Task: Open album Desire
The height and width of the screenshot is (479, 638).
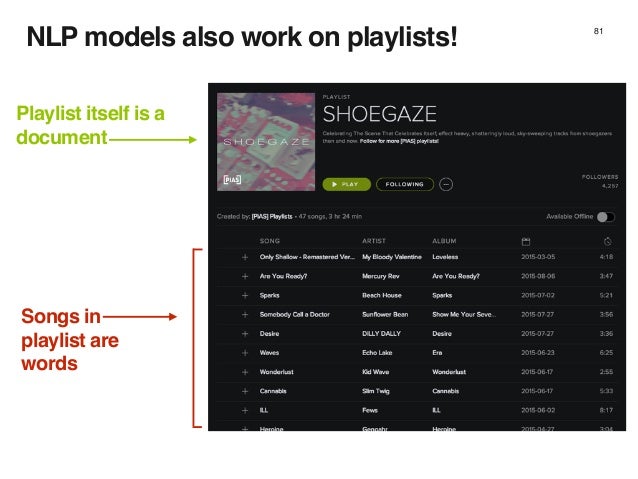Action: (x=442, y=333)
